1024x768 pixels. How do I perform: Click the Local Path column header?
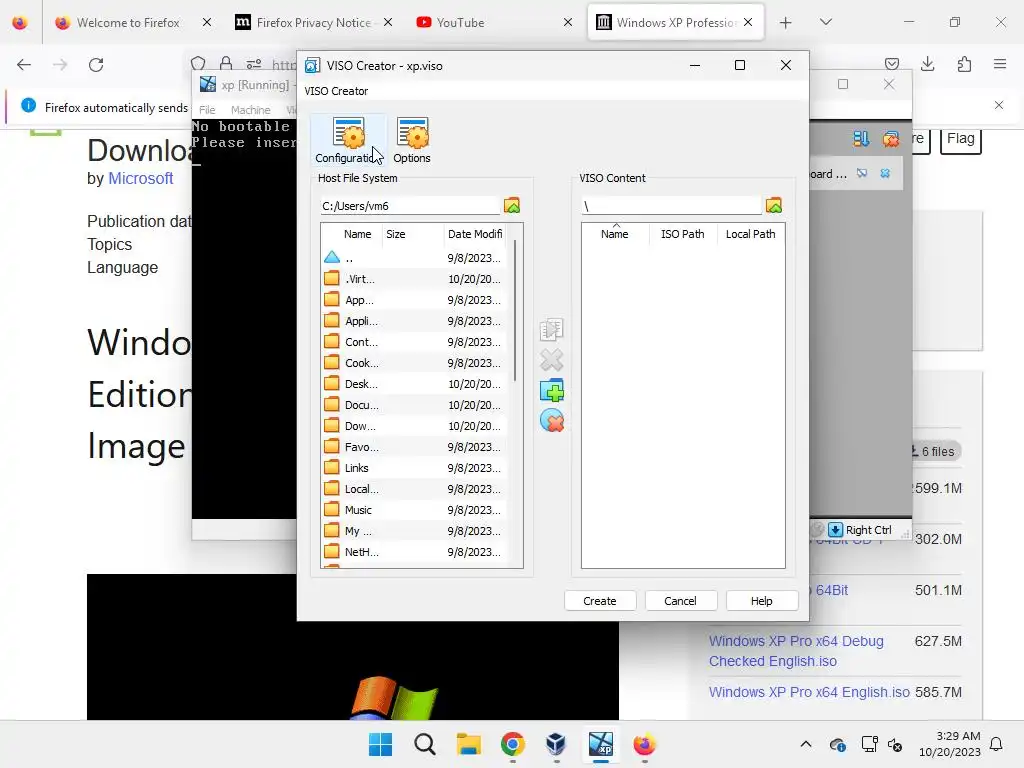pos(750,234)
